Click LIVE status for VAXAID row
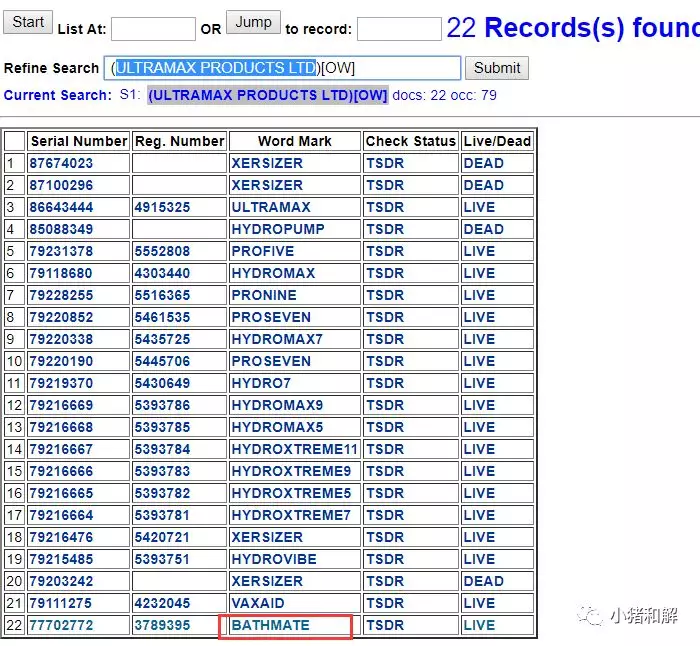This screenshot has height=646, width=700. [479, 603]
